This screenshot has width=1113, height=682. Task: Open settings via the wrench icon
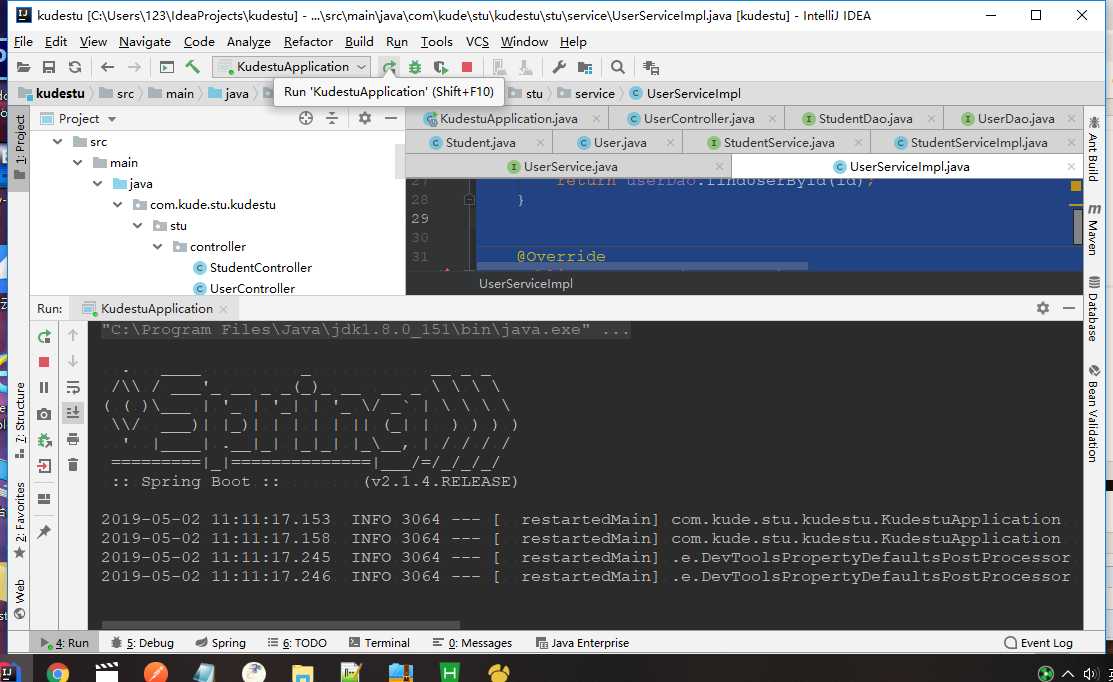click(559, 67)
